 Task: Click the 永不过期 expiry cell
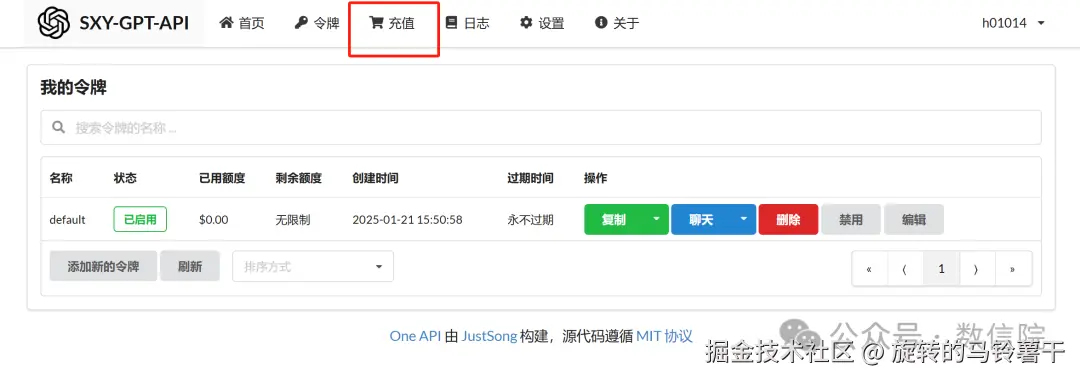[530, 220]
